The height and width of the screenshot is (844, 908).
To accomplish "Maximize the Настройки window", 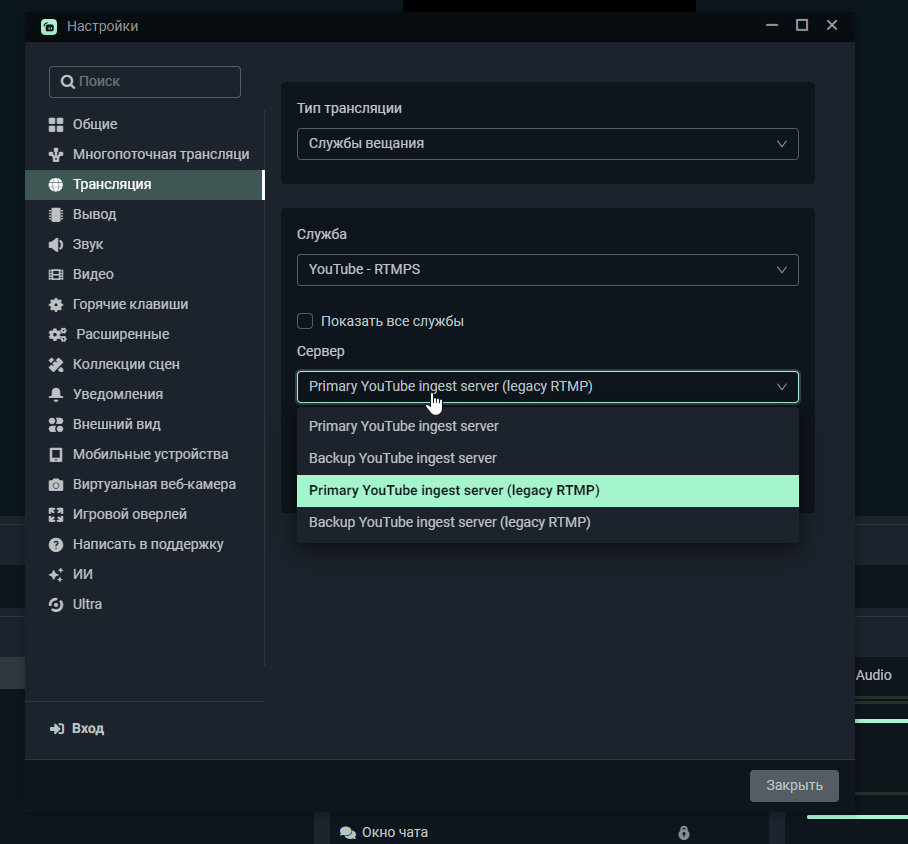I will point(802,25).
